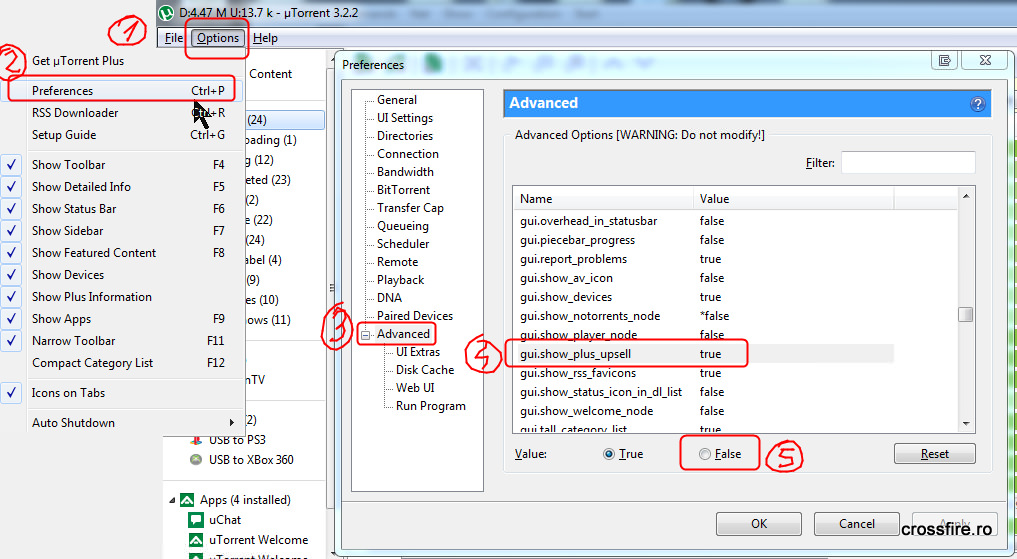Click the OK button
Viewport: 1017px width, 559px height.
click(759, 524)
